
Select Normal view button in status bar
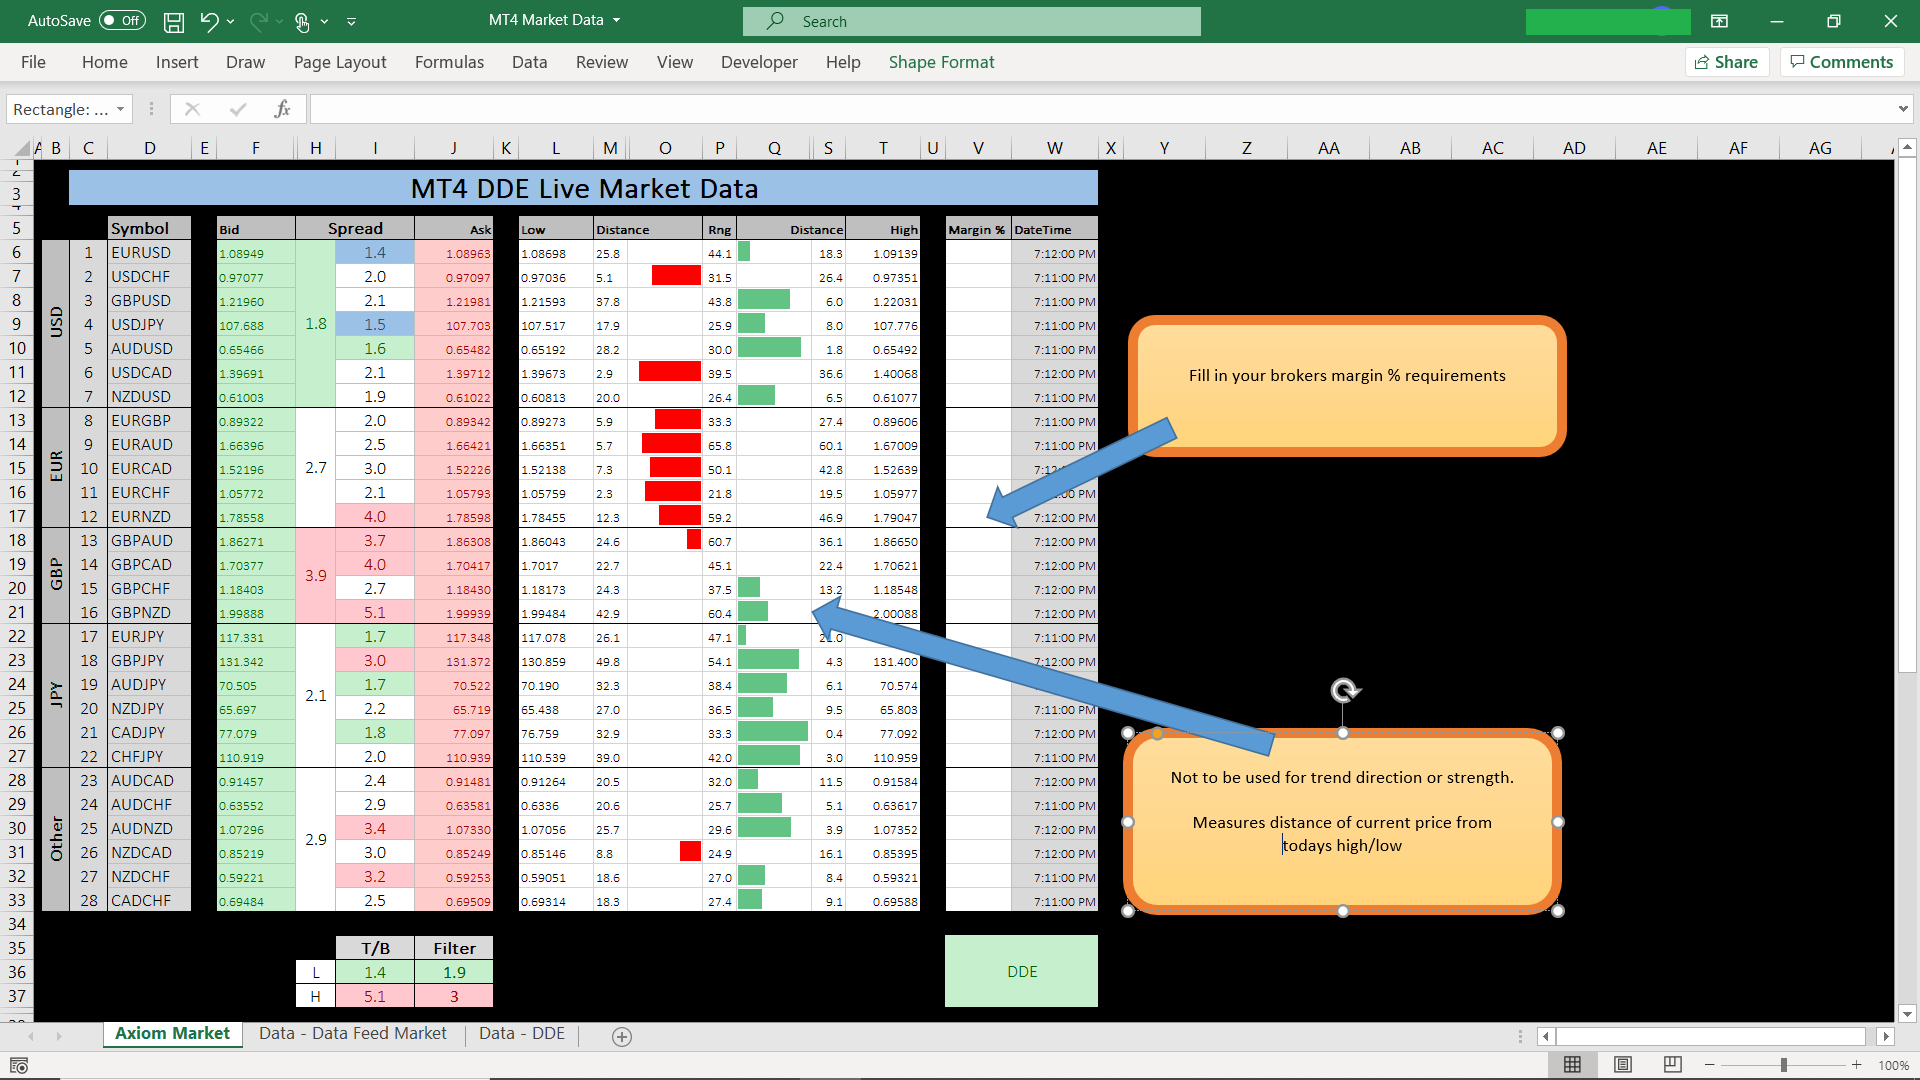point(1572,1065)
